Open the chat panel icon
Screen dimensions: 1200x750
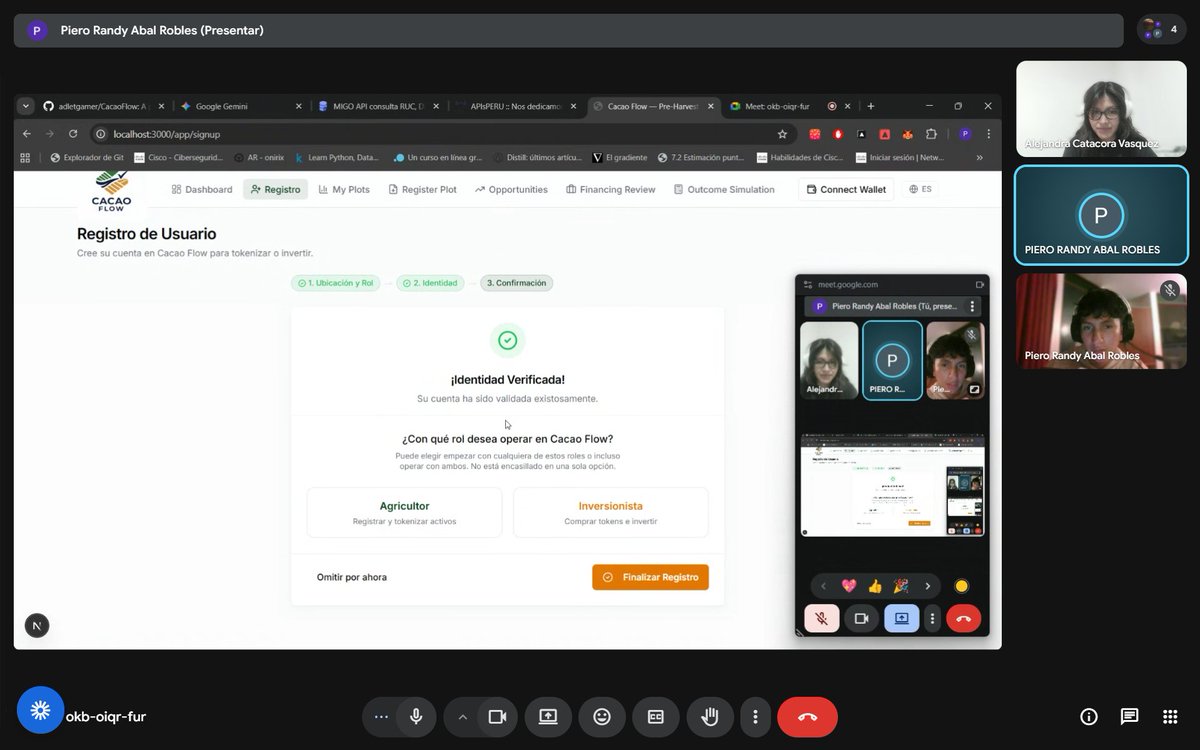tap(1129, 716)
